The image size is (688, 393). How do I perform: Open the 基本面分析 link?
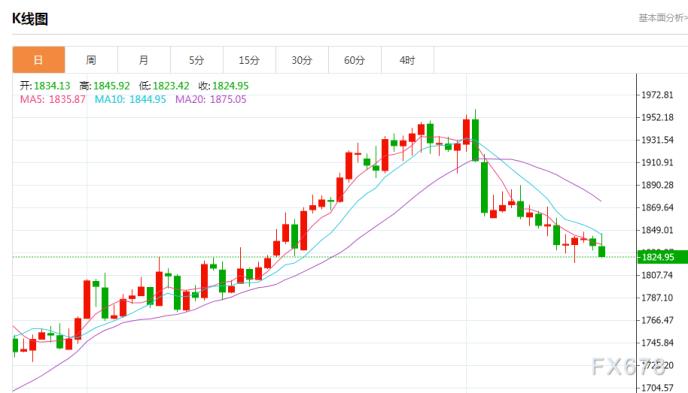pos(663,18)
